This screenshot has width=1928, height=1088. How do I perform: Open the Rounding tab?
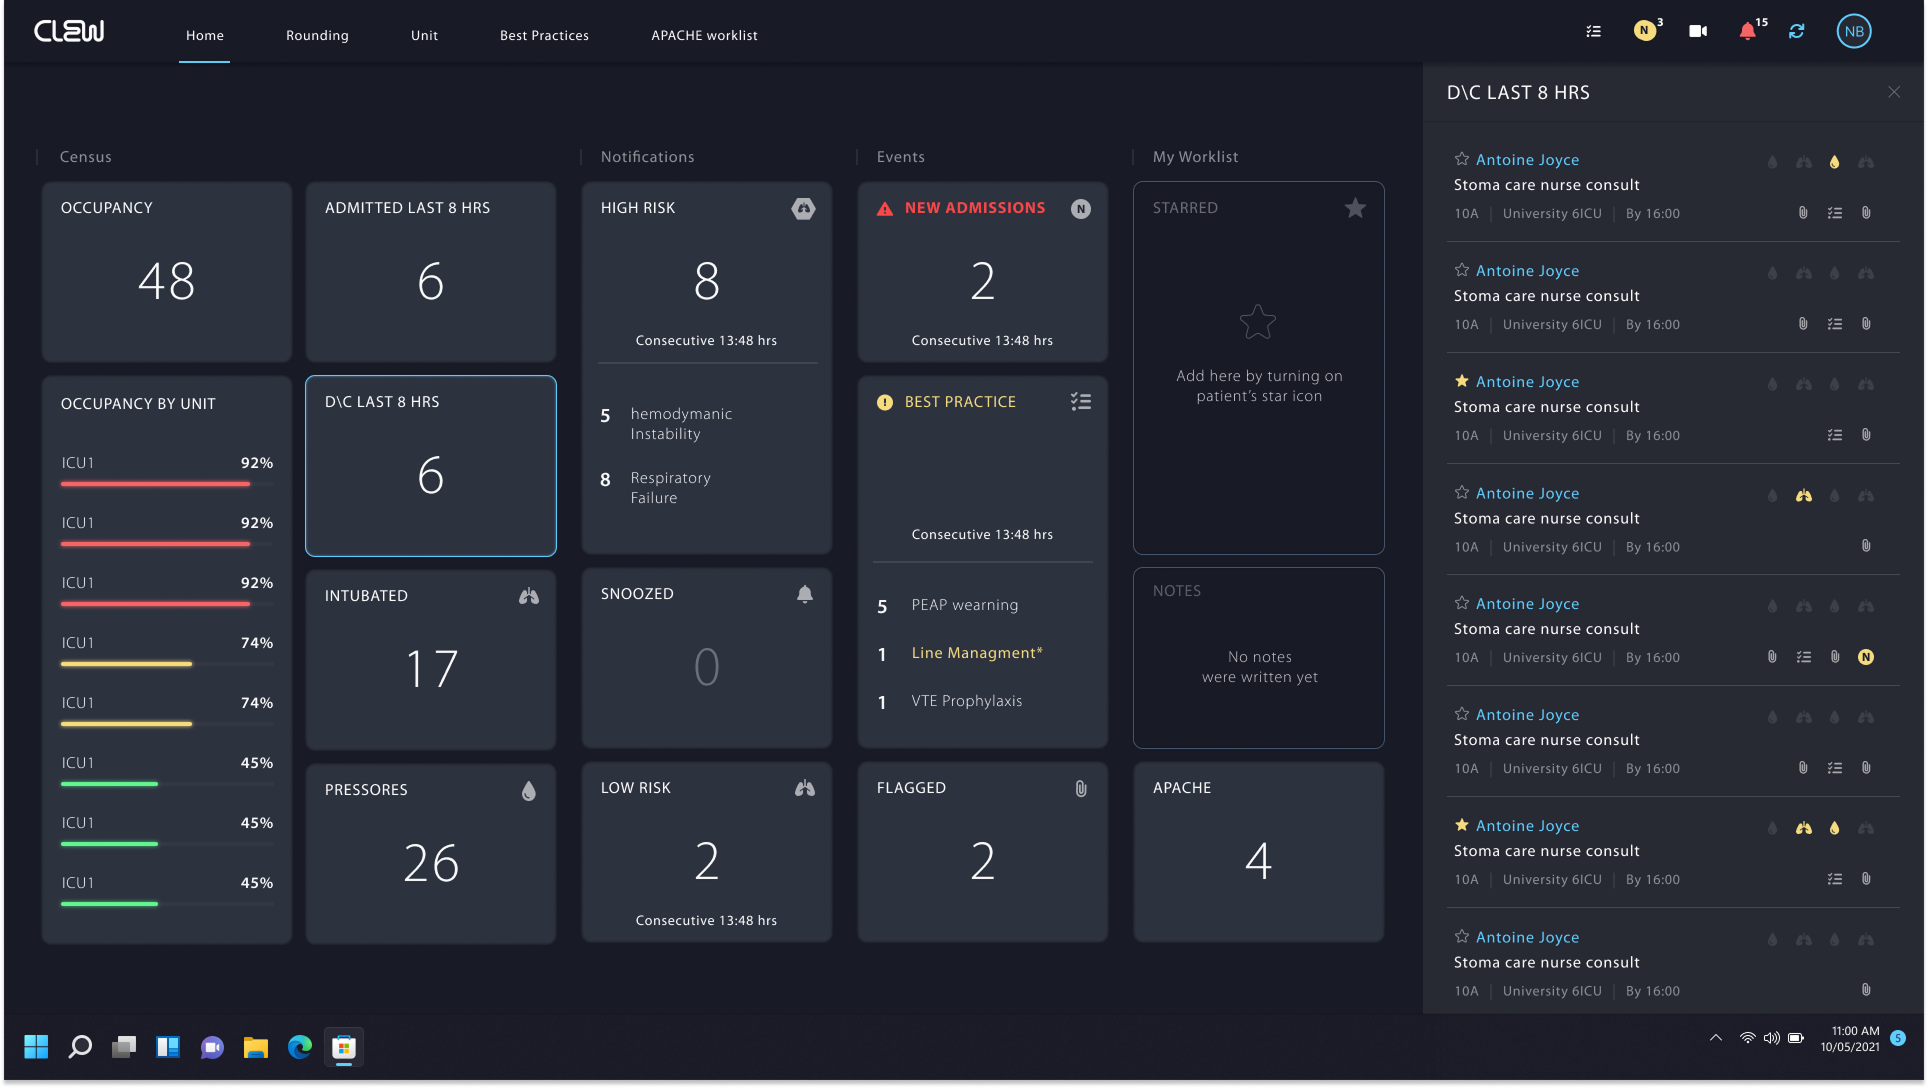[x=317, y=35]
